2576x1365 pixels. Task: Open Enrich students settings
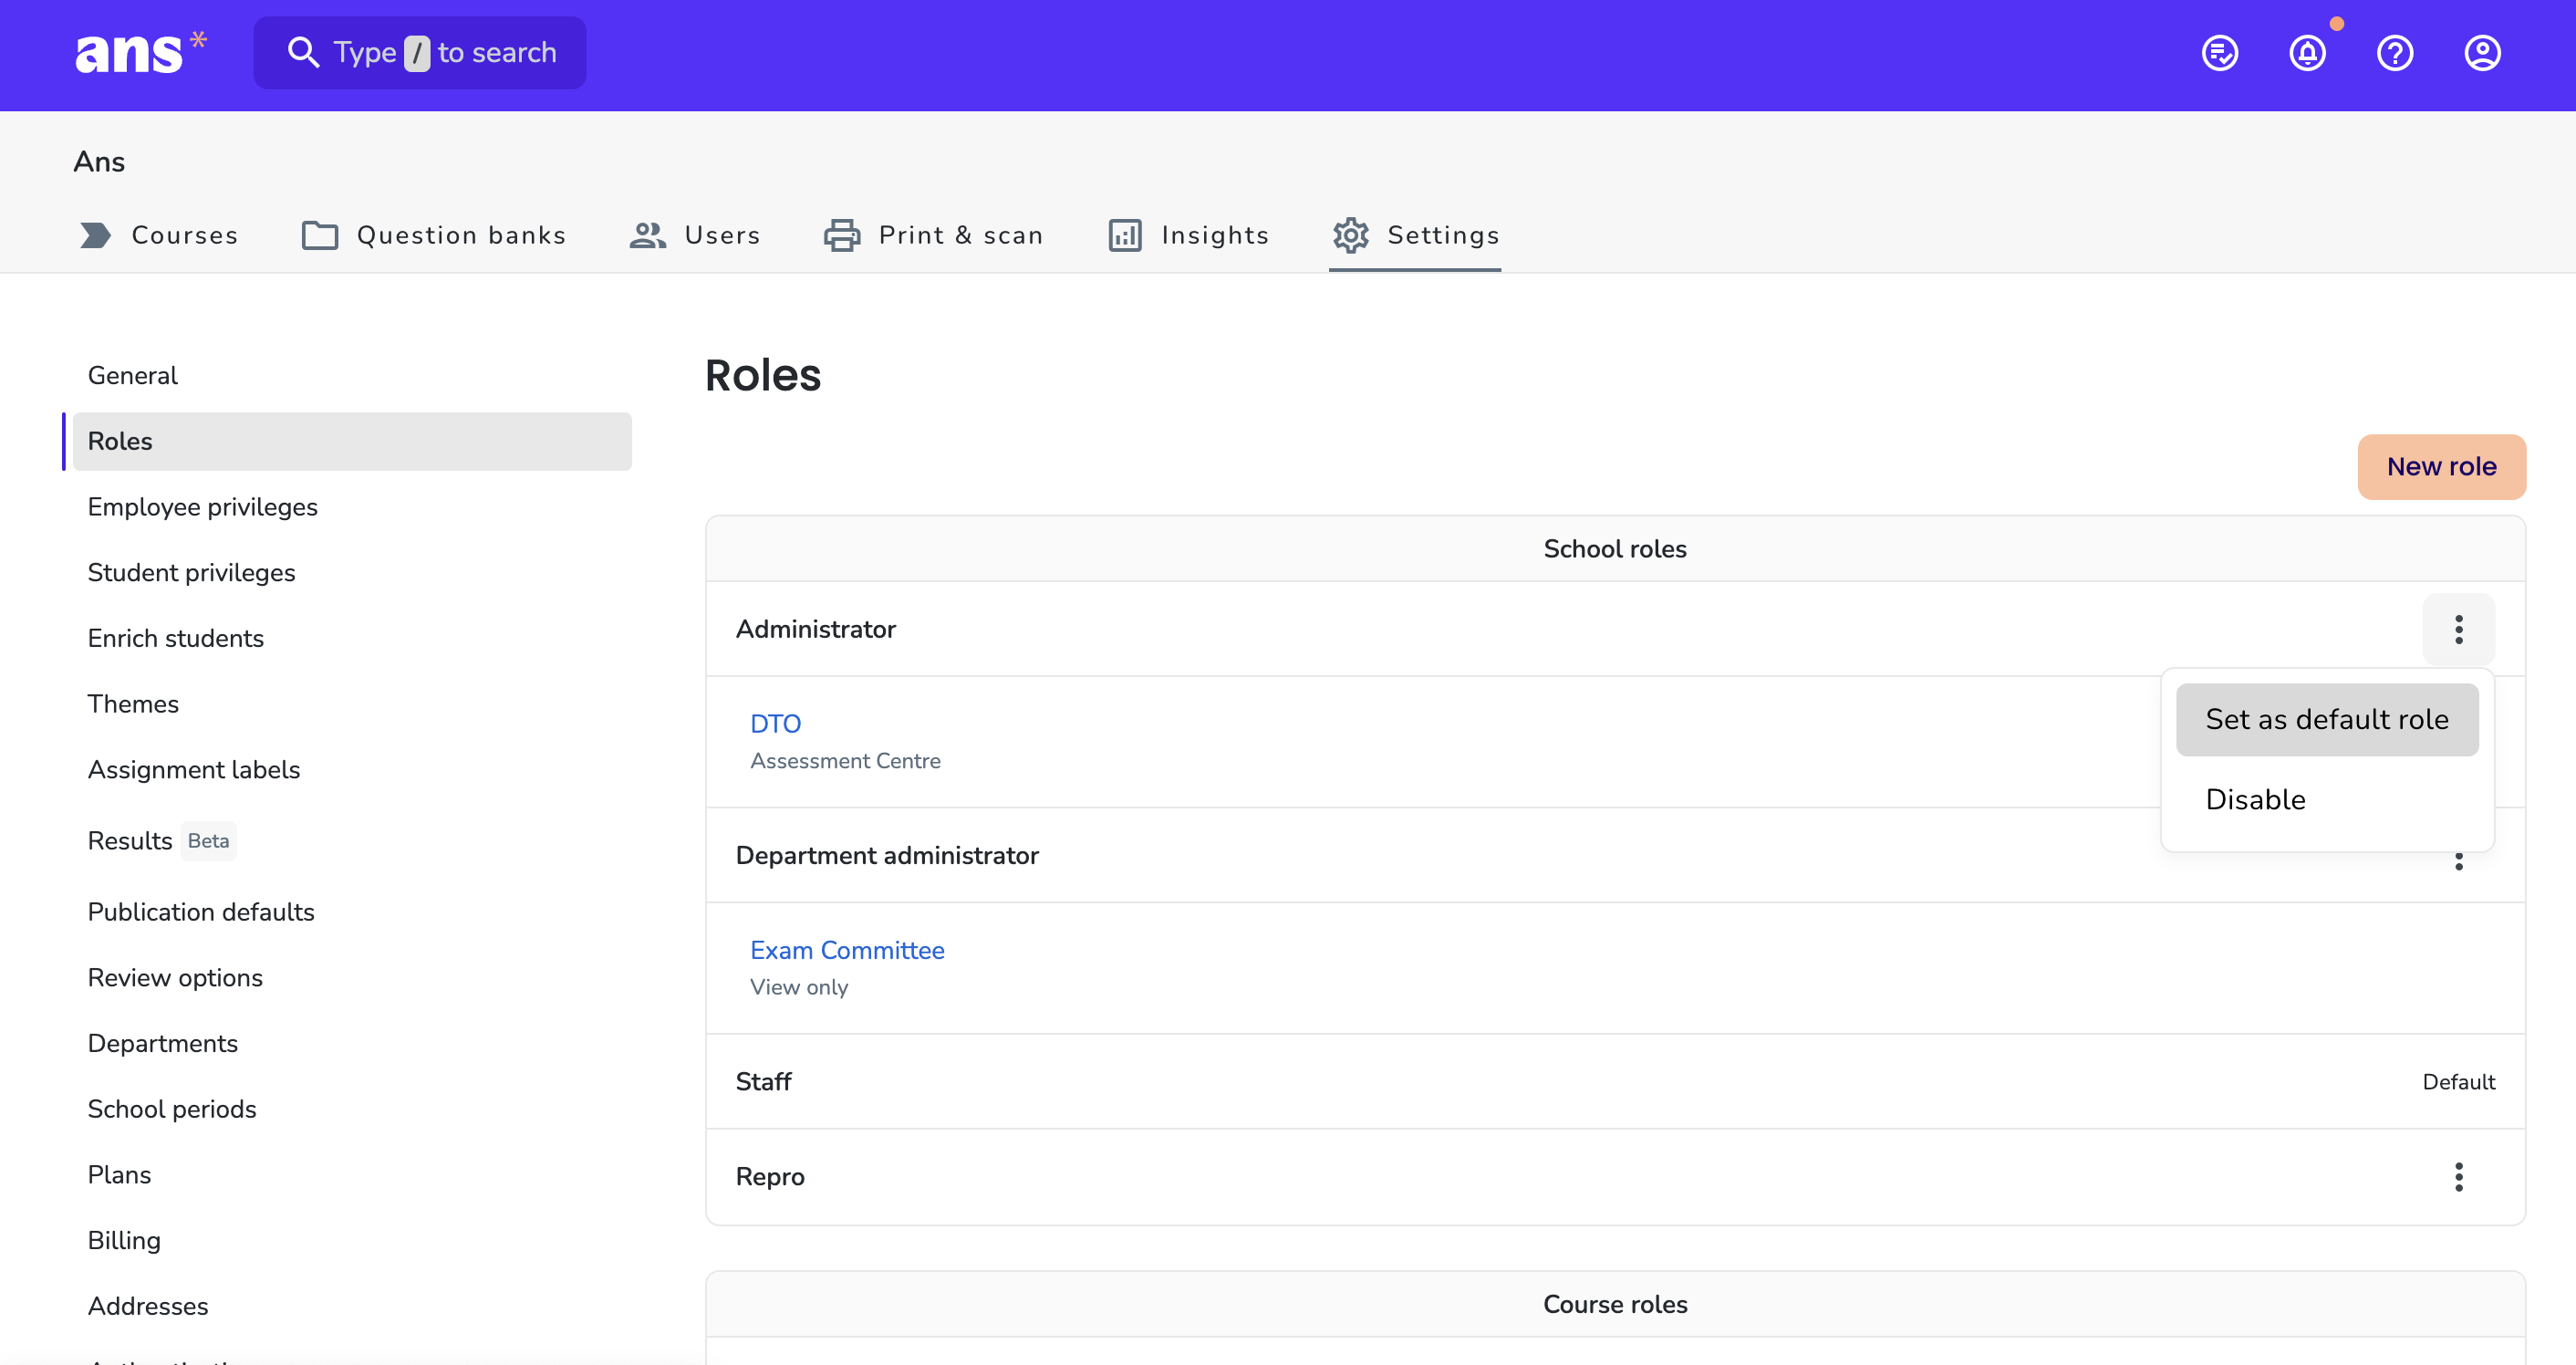(352, 638)
